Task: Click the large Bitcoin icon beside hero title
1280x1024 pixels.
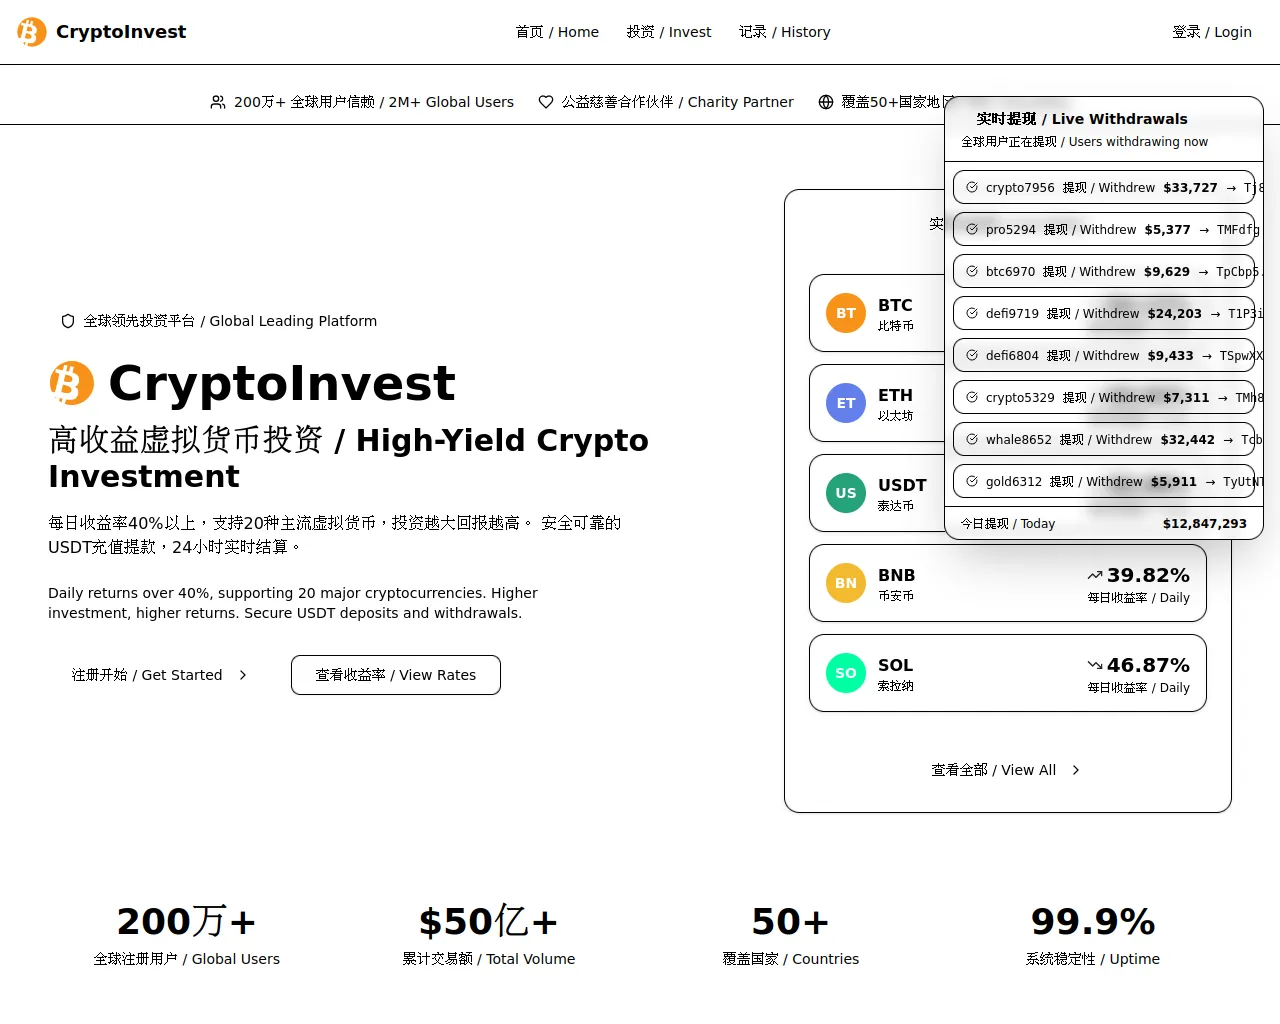Action: (72, 383)
